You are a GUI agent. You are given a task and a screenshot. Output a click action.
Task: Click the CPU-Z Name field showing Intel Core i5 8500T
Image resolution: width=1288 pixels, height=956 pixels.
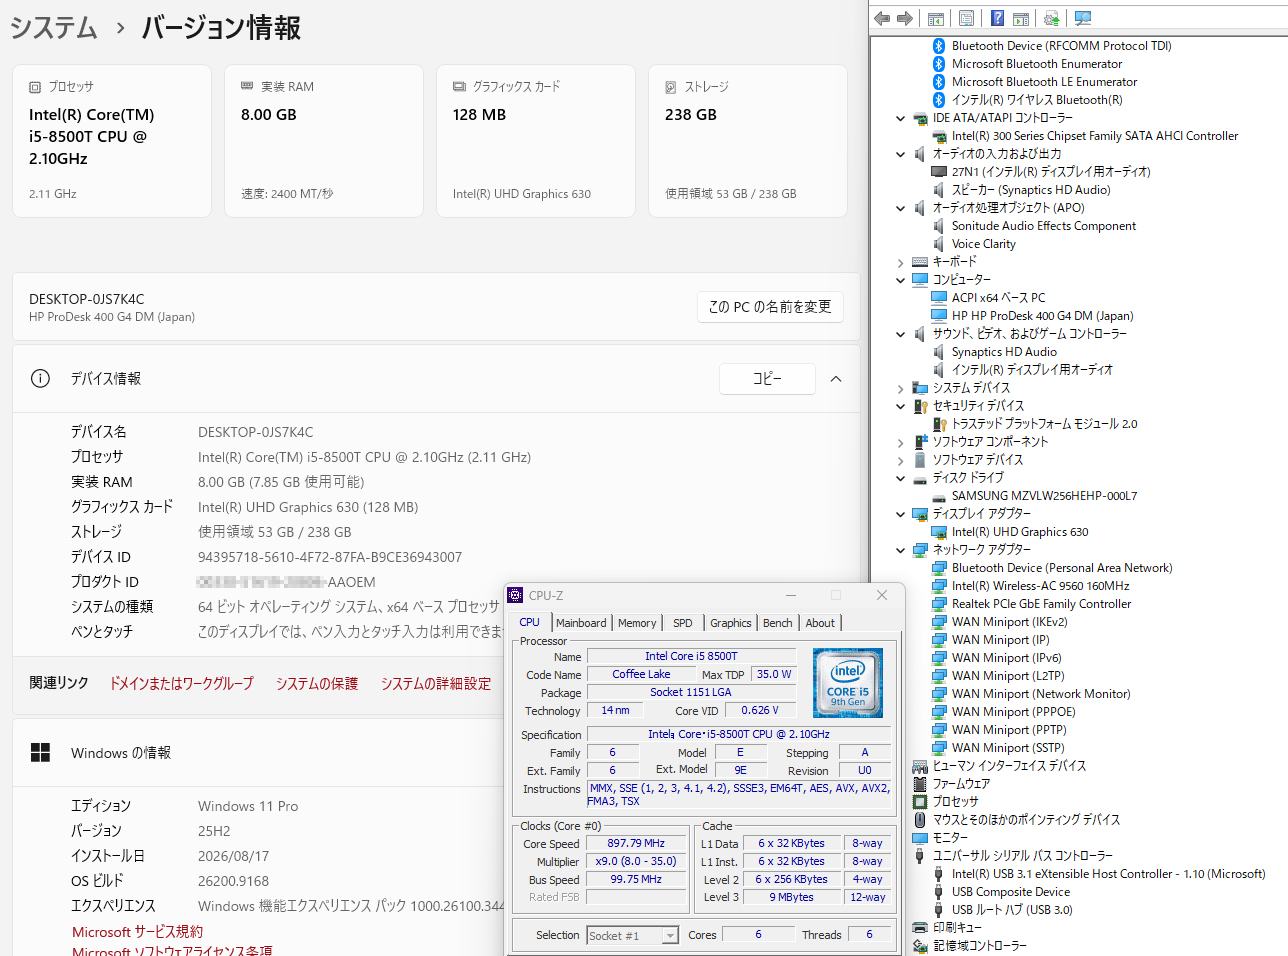691,657
